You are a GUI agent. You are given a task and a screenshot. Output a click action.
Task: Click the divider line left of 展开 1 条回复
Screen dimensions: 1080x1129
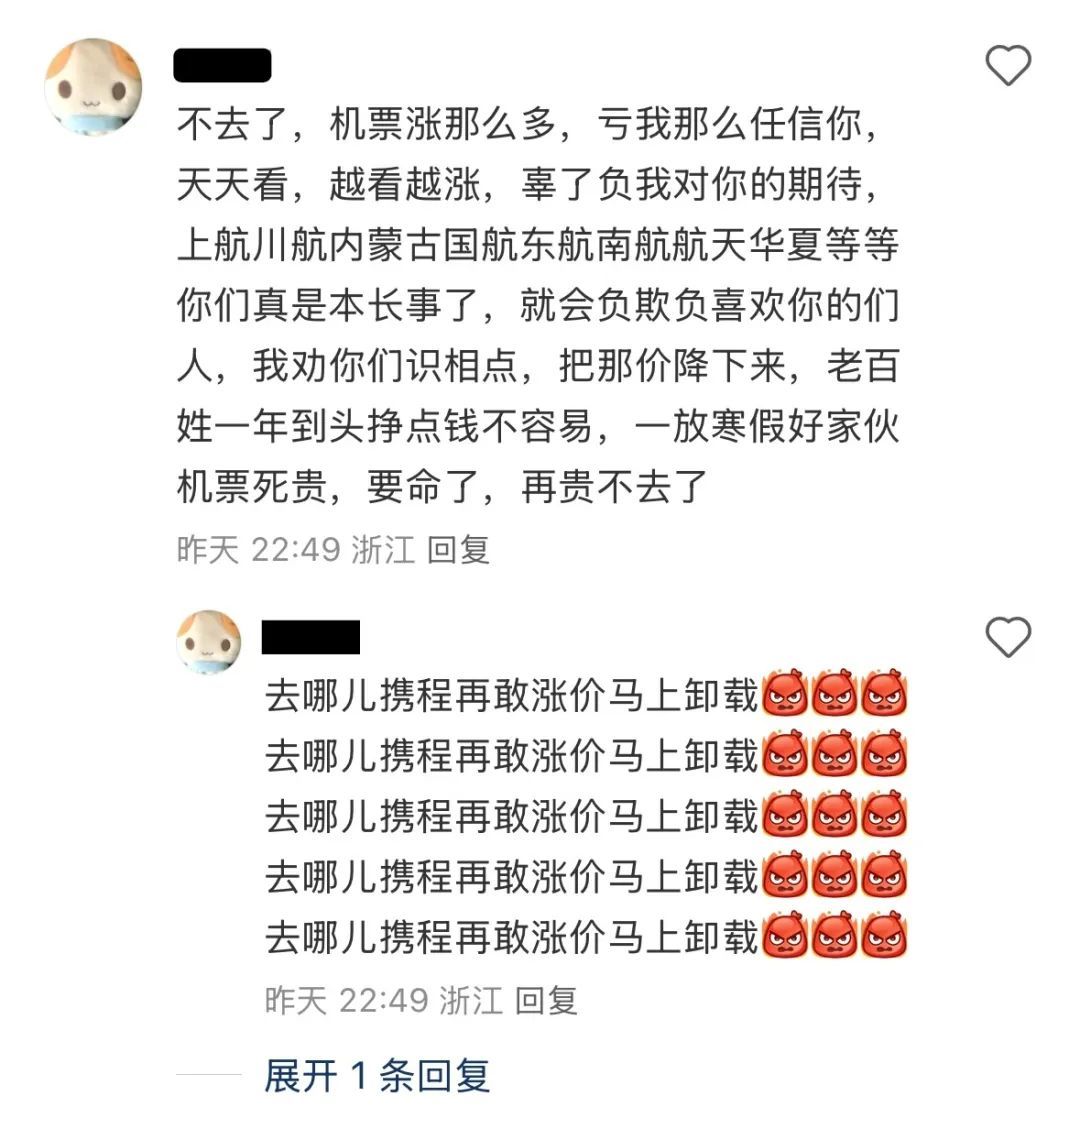click(209, 1075)
